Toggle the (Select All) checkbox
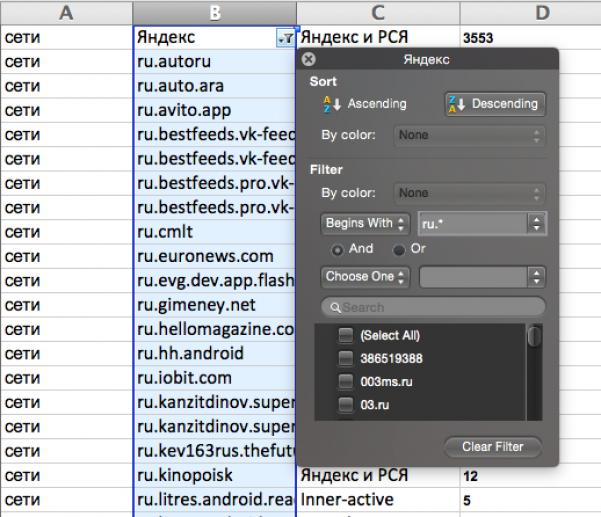Screen dimensions: 601x517 346,336
